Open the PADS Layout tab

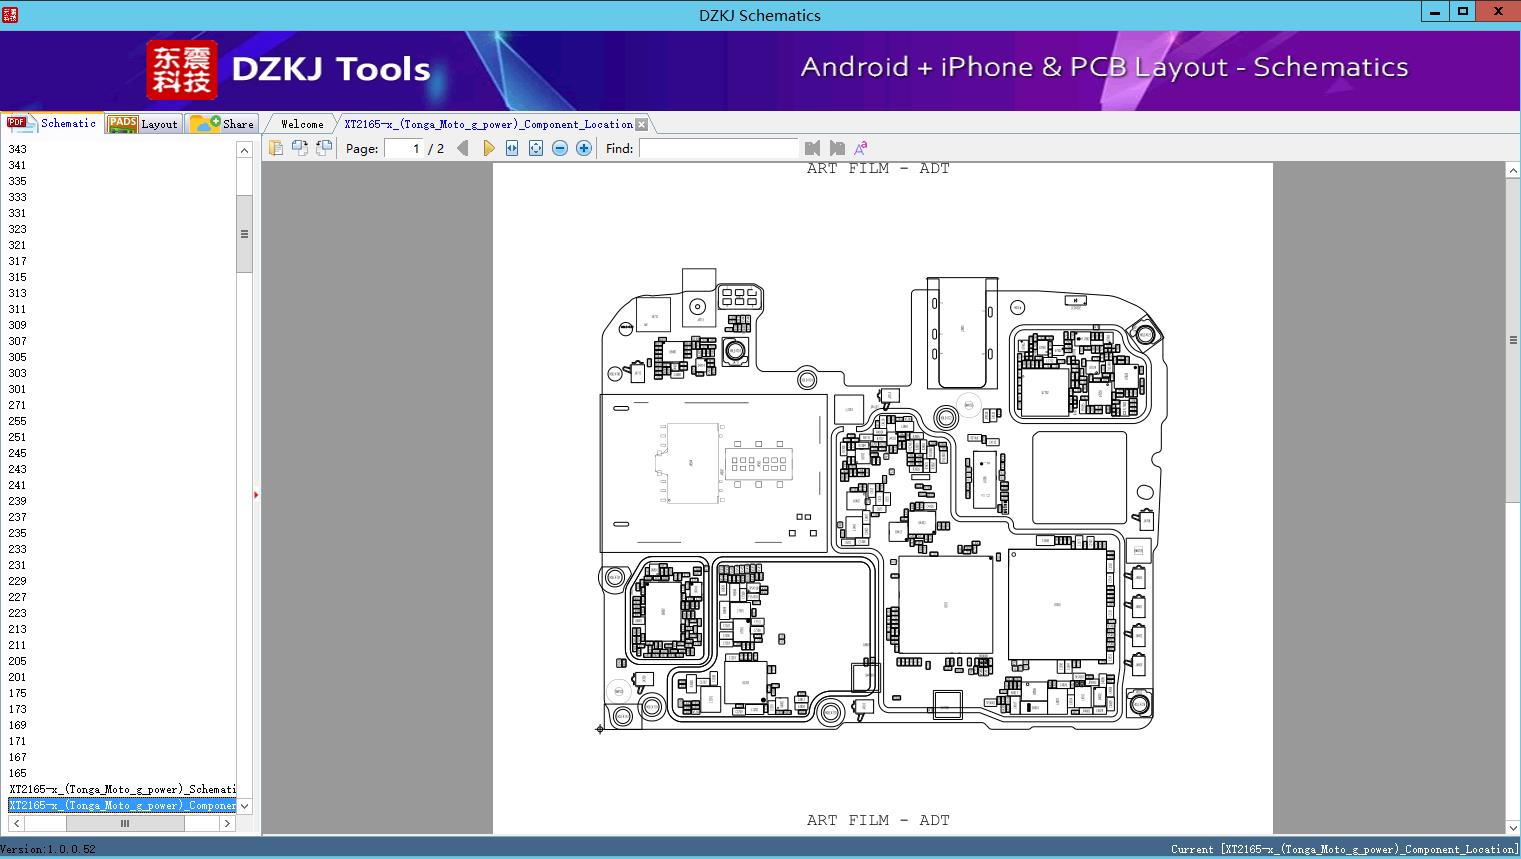143,124
